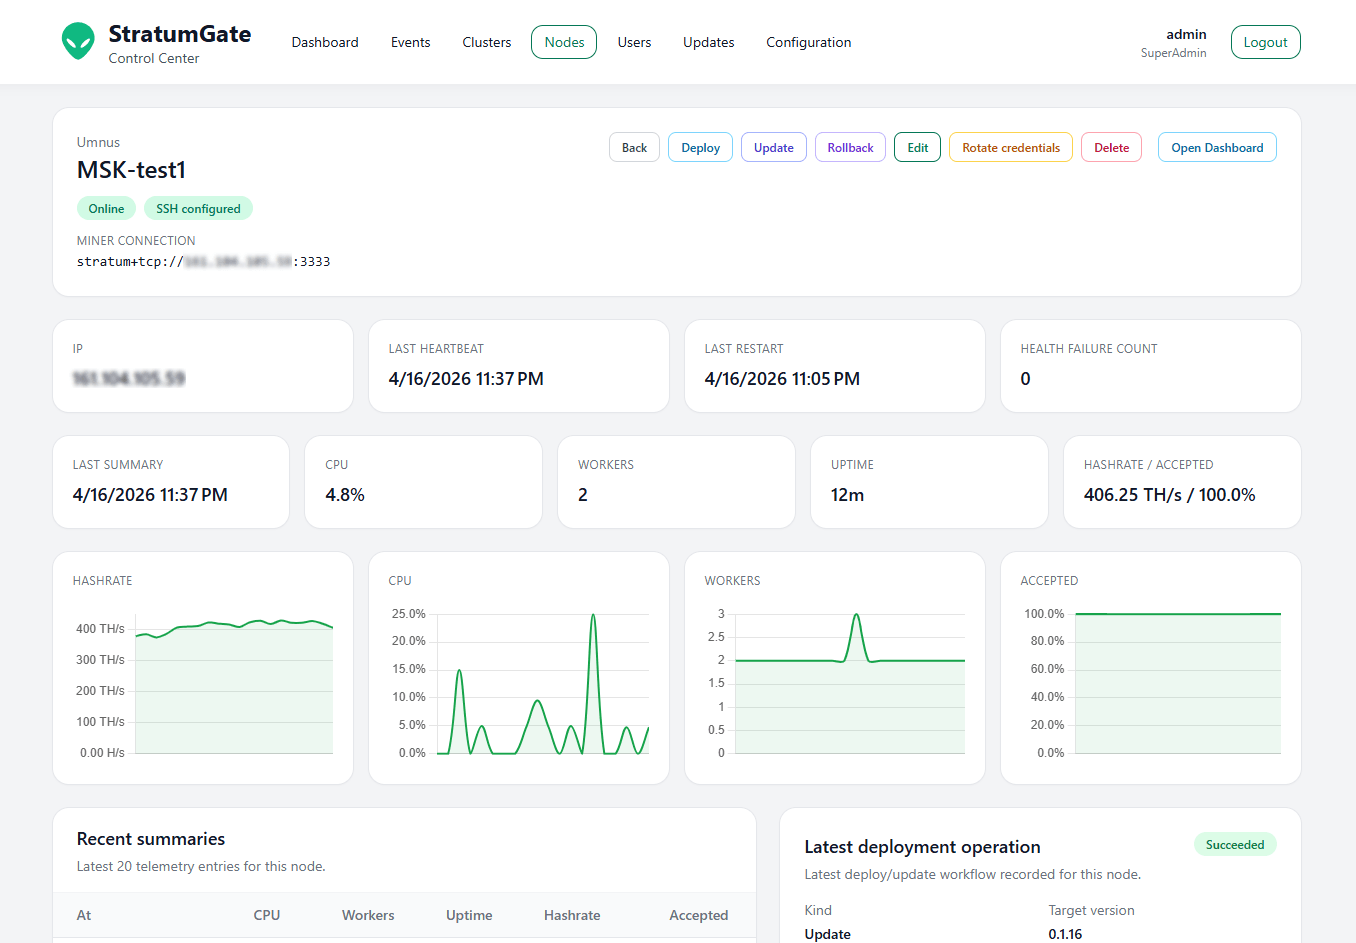The height and width of the screenshot is (943, 1356).
Task: Click Rotate credentials button
Action: [1010, 147]
